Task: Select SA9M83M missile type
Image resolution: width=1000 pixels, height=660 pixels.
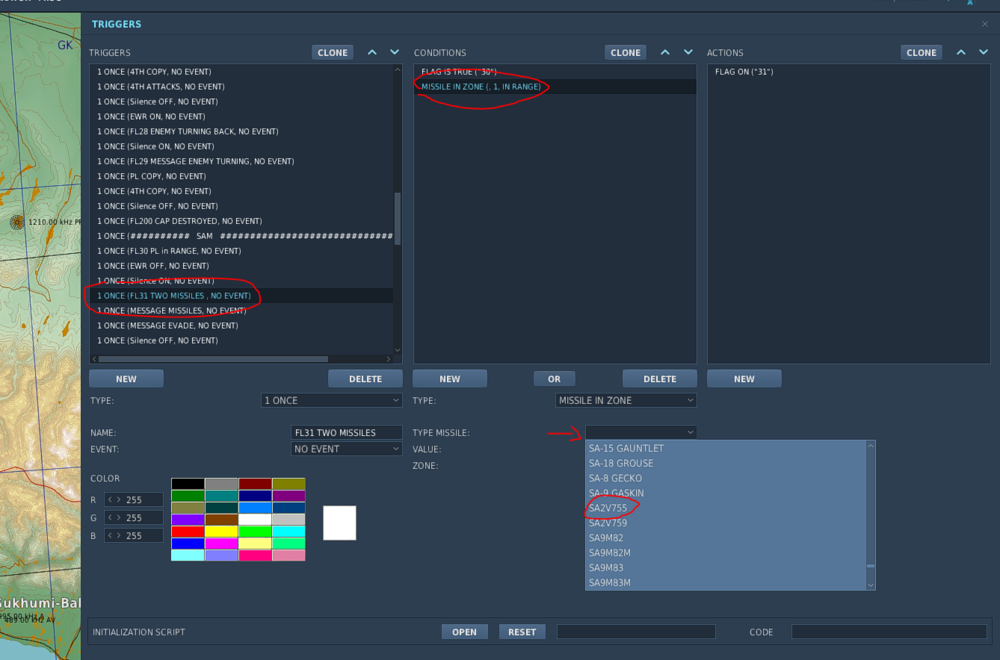Action: 726,583
